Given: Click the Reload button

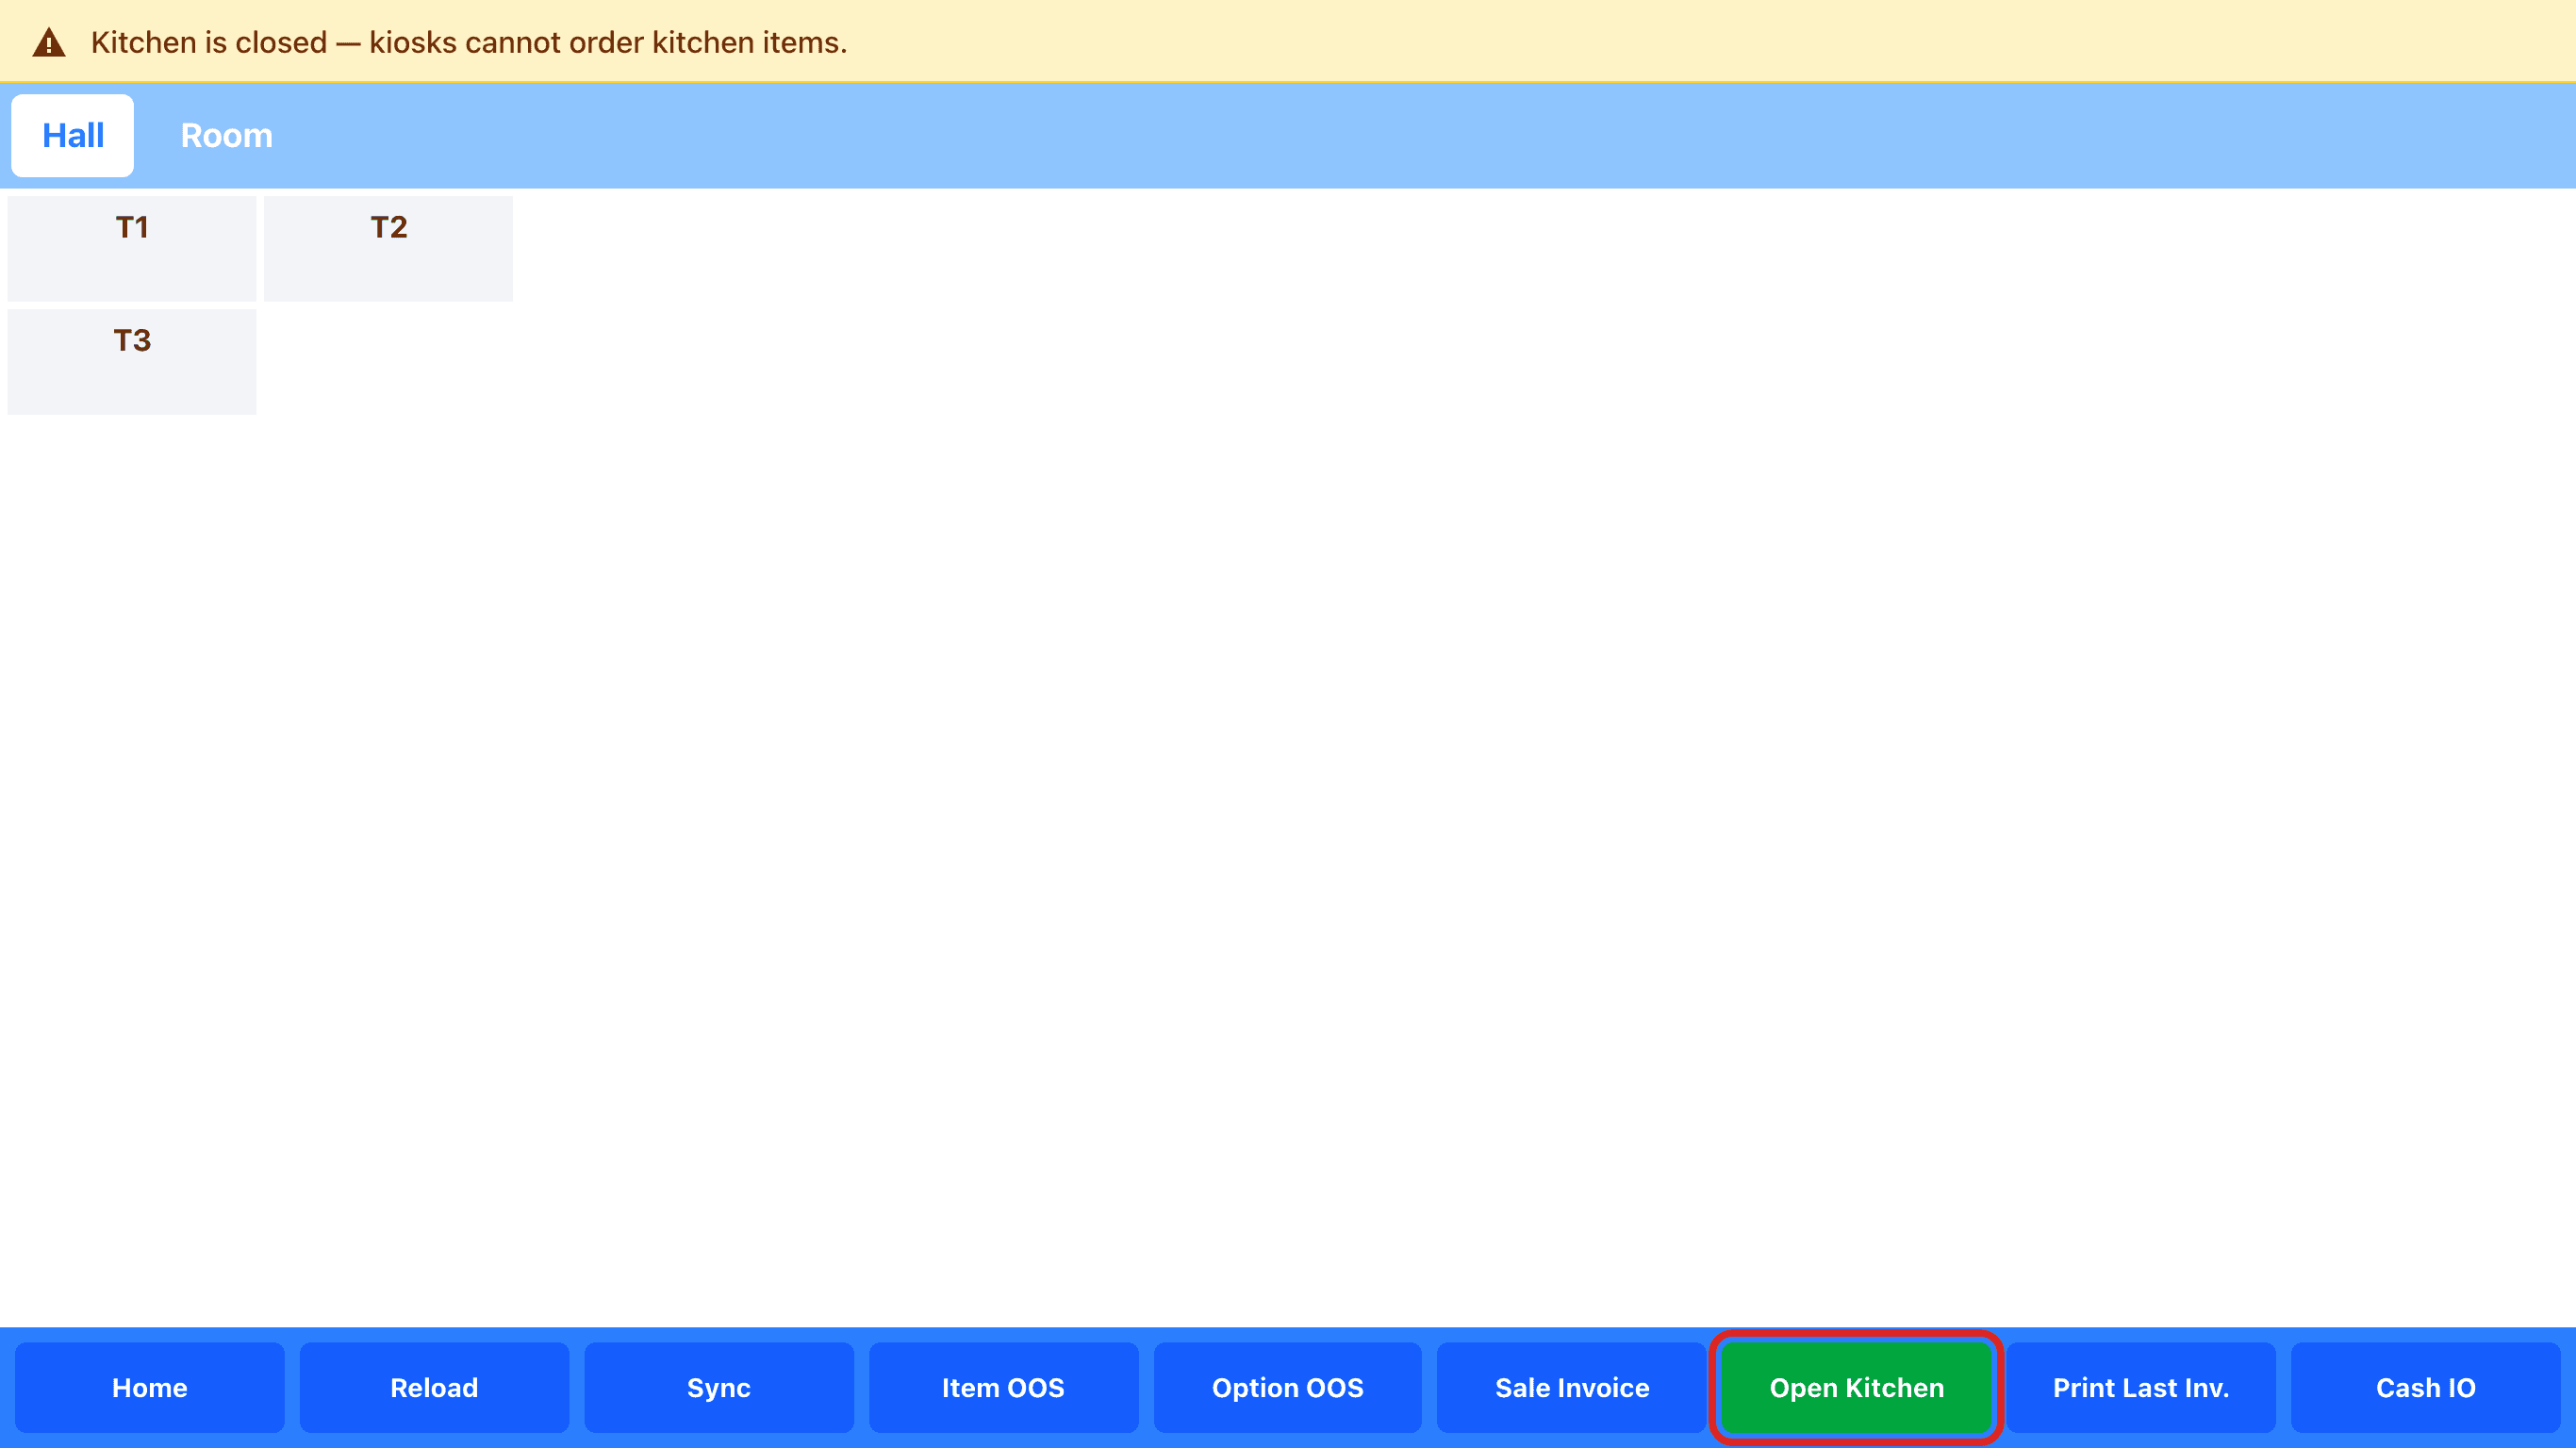Looking at the screenshot, I should (x=434, y=1387).
